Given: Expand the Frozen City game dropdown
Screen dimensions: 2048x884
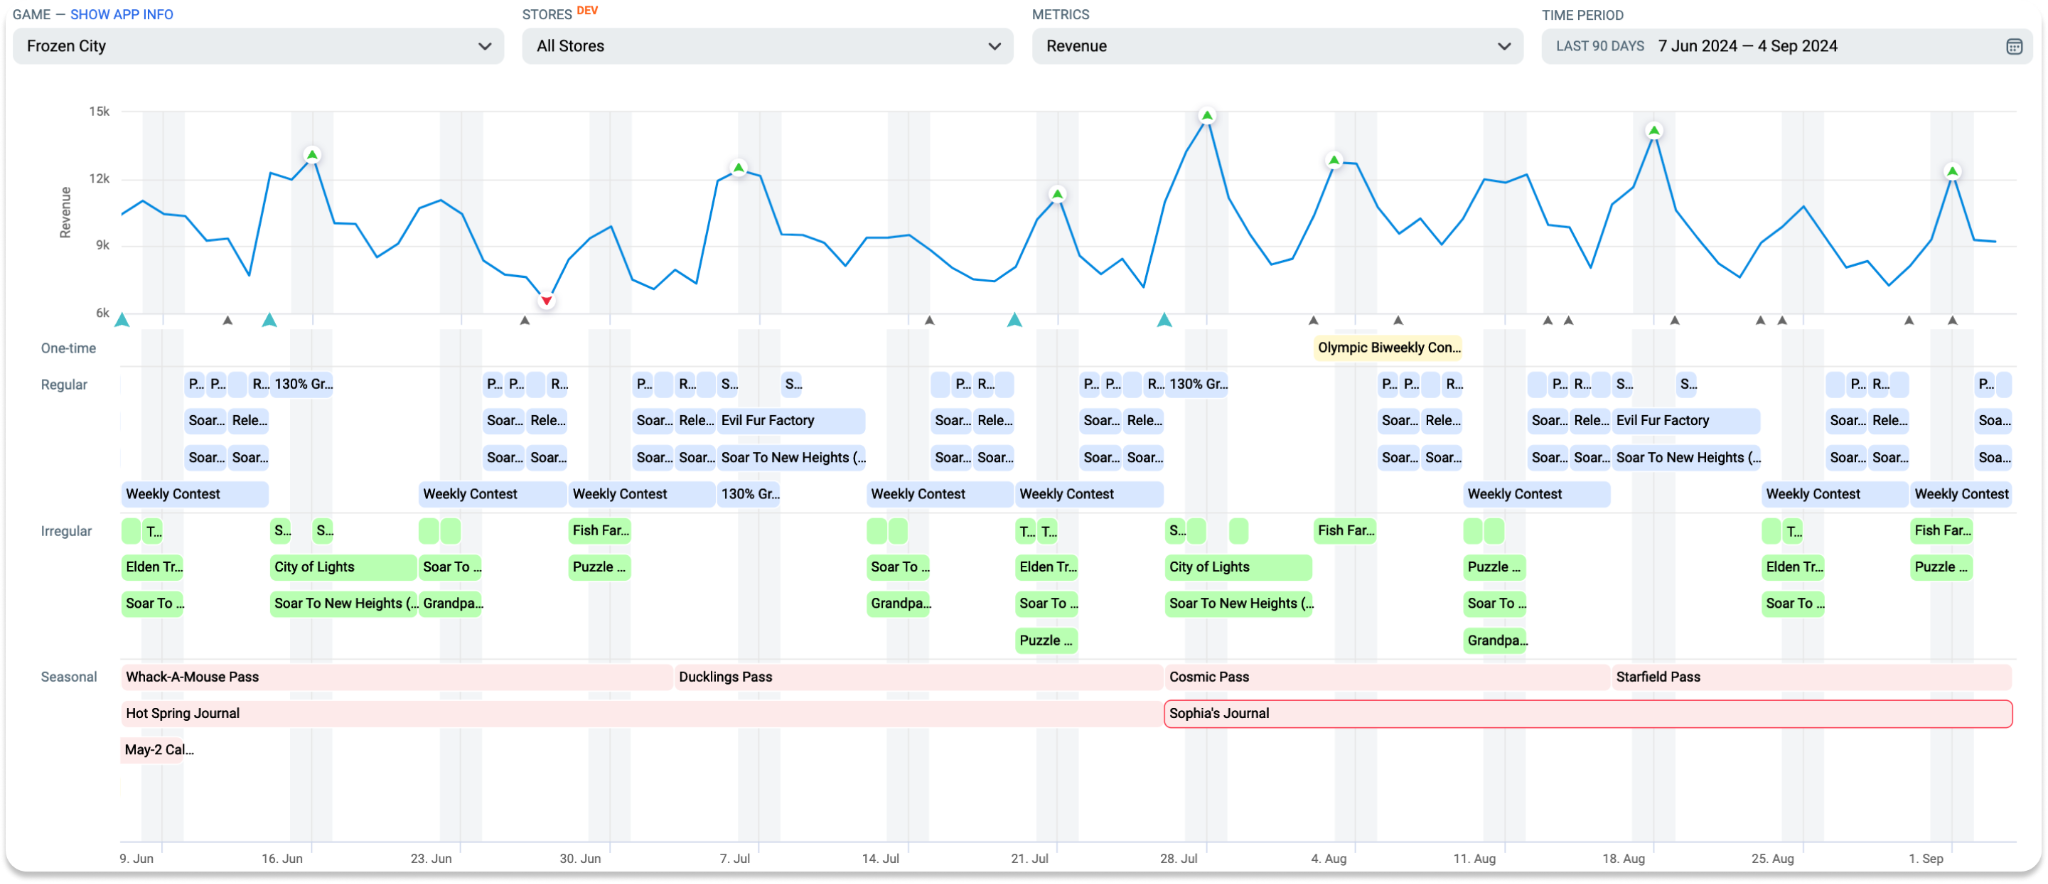Looking at the screenshot, I should pos(258,46).
